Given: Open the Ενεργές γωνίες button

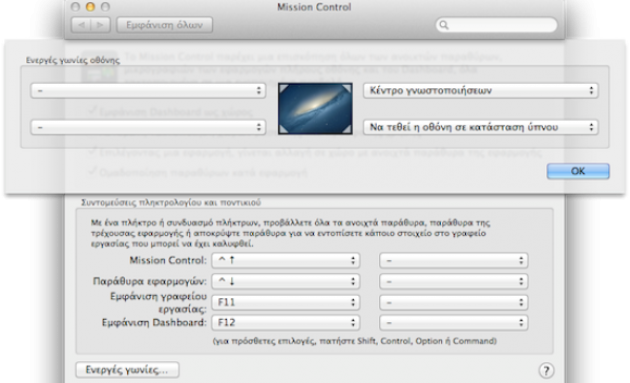Looking at the screenshot, I should [127, 370].
